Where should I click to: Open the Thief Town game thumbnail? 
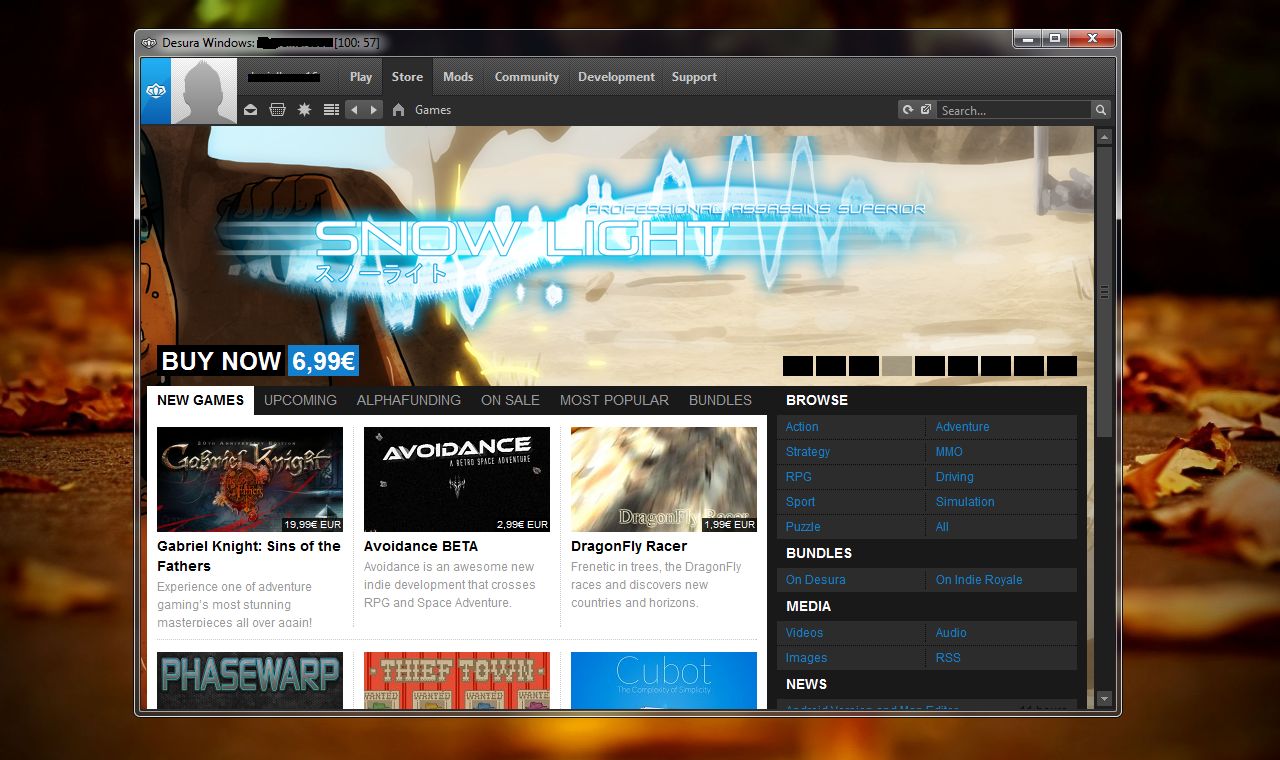tap(457, 680)
